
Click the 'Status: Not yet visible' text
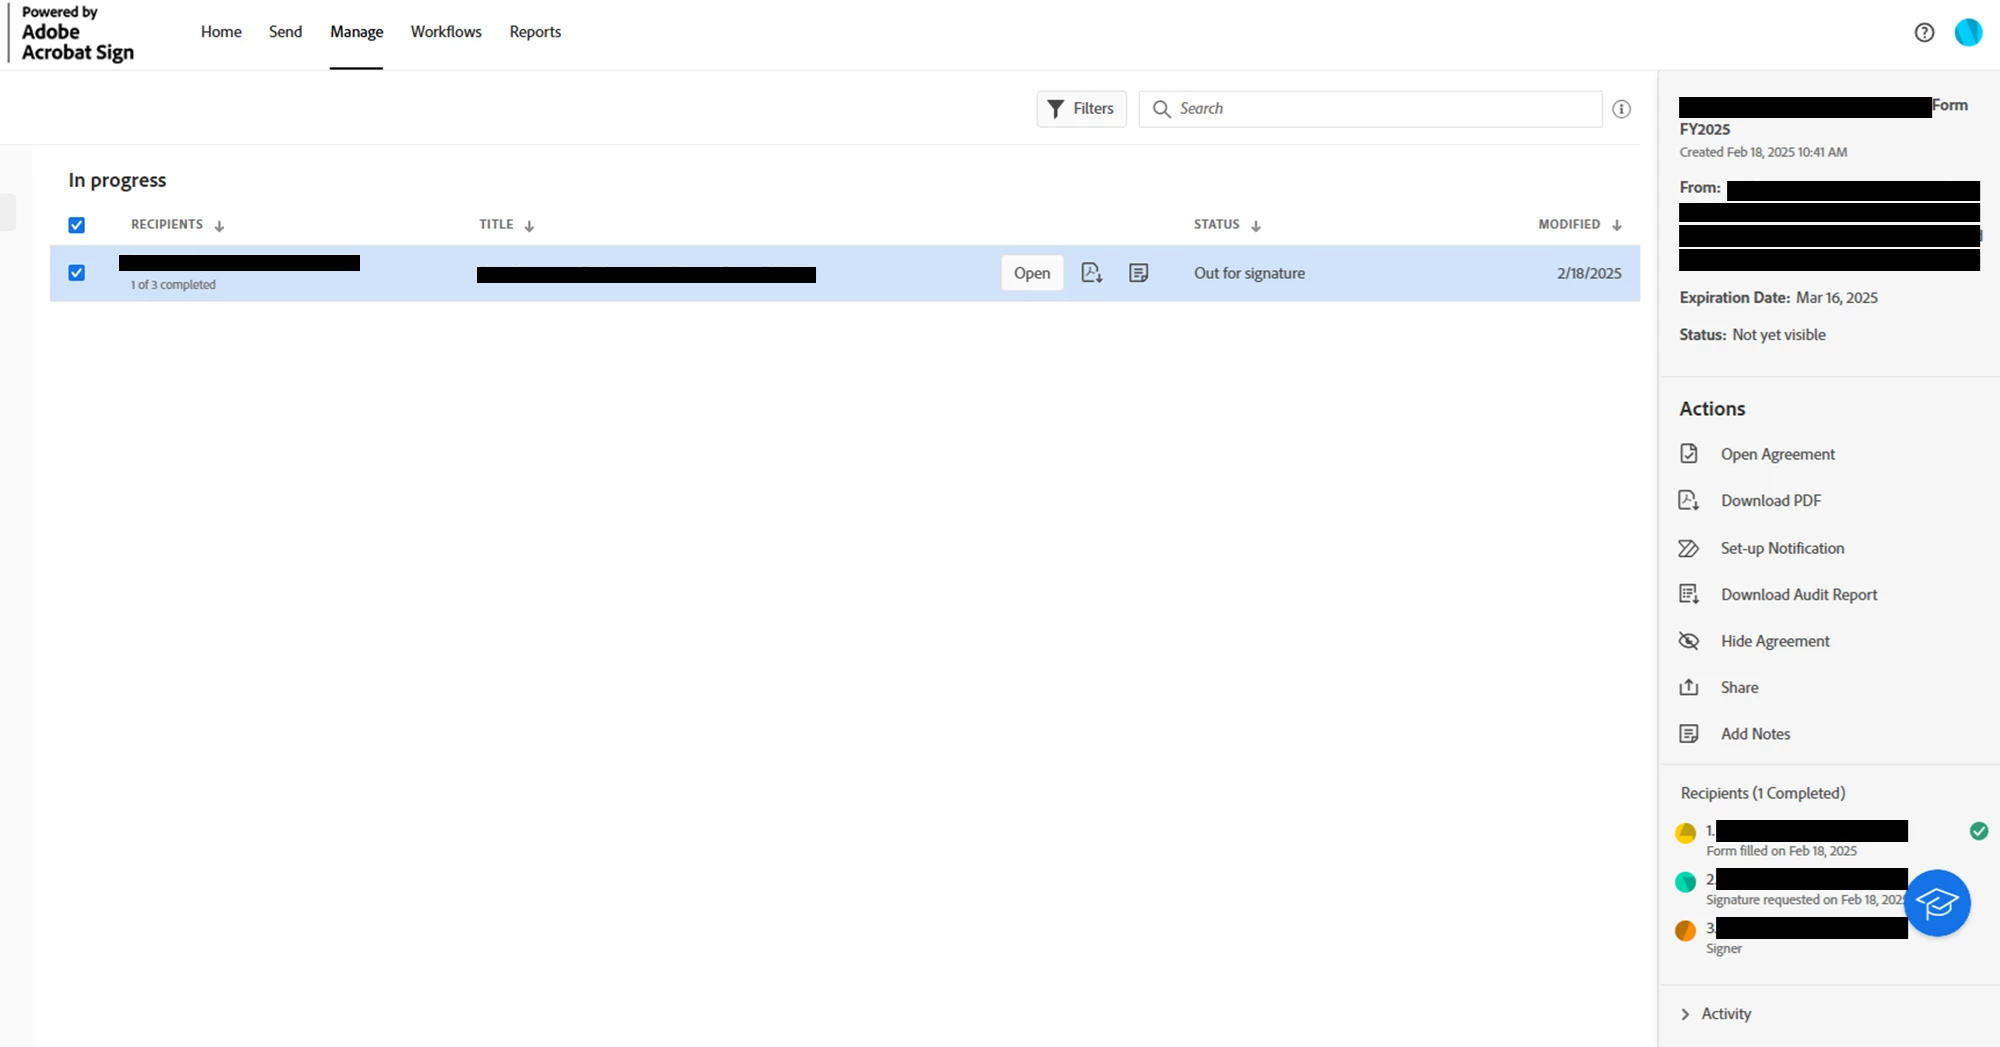[1752, 335]
